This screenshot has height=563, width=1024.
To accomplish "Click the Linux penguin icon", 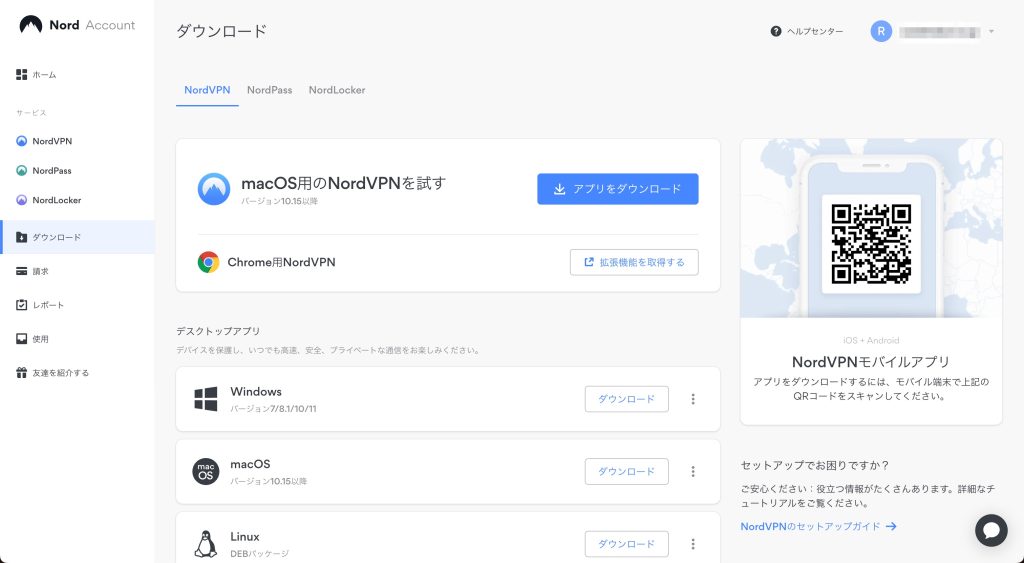I will 206,544.
